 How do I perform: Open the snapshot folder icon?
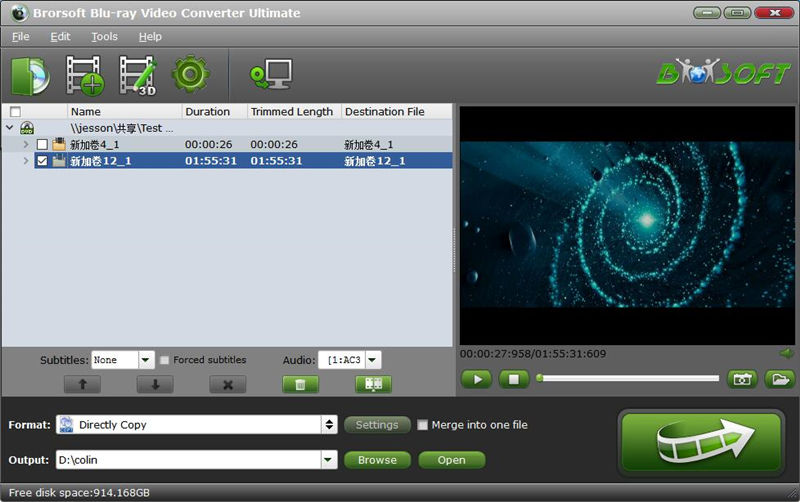[x=779, y=379]
